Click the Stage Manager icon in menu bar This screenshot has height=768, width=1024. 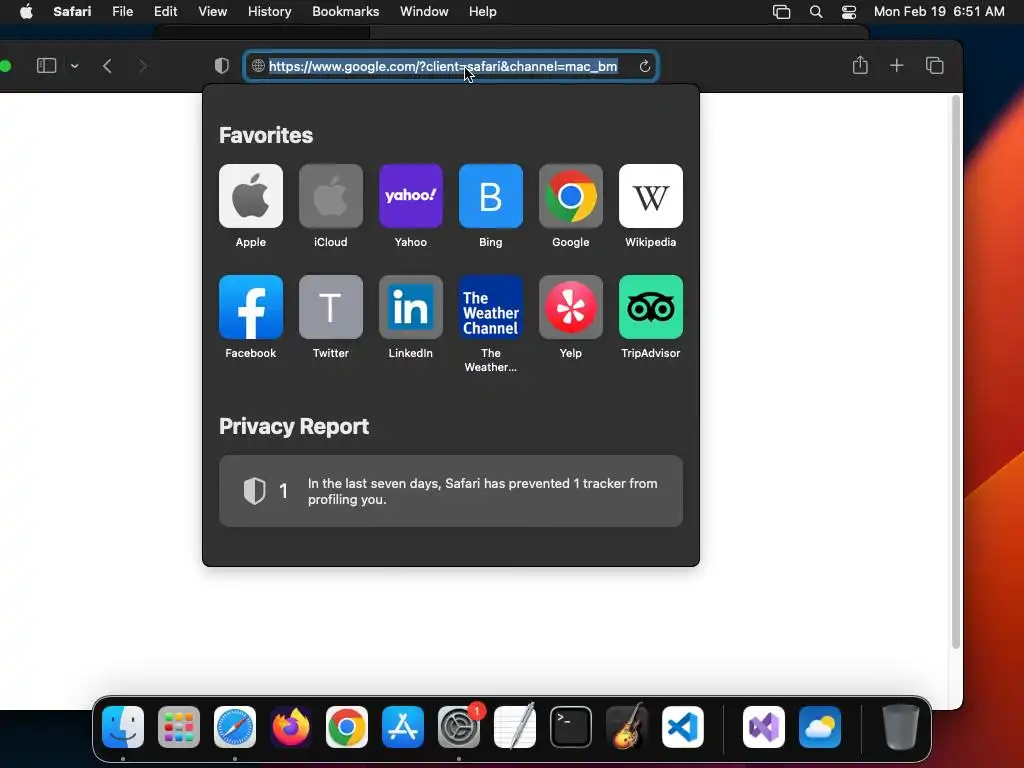click(x=782, y=11)
